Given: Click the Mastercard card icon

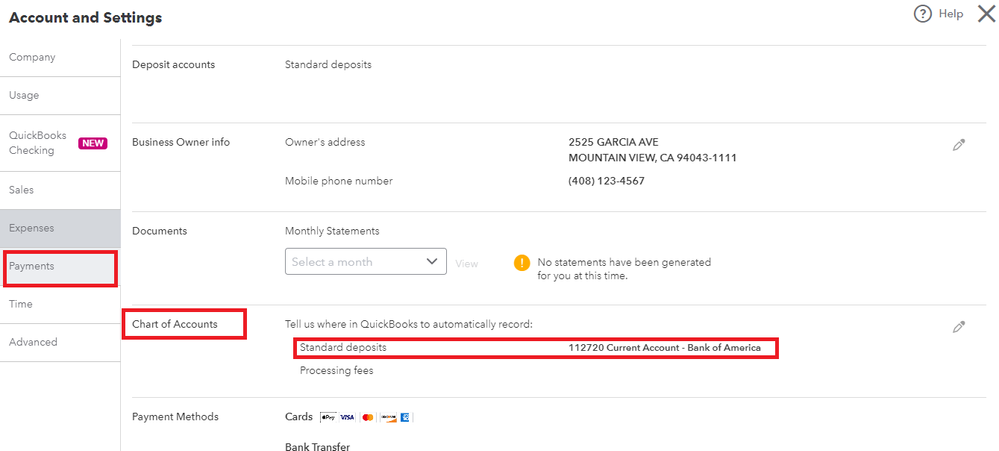Looking at the screenshot, I should coord(367,417).
